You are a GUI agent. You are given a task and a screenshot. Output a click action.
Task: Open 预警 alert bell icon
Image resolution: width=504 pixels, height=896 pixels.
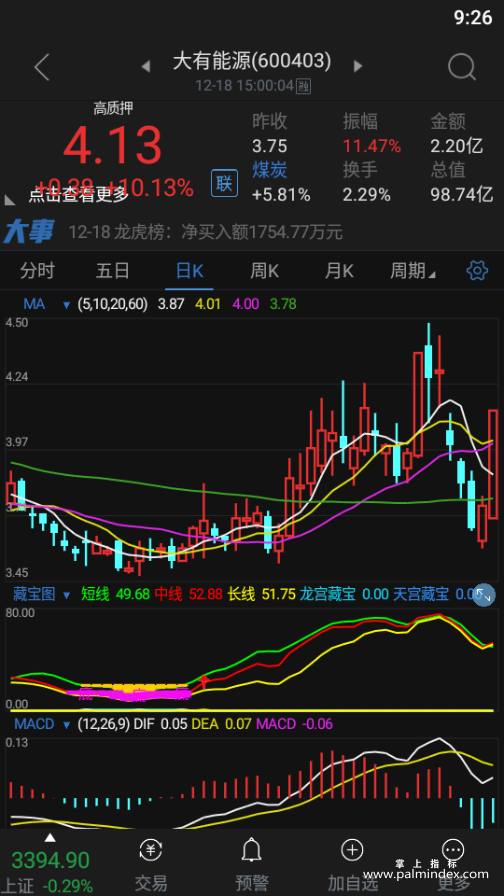pyautogui.click(x=252, y=863)
